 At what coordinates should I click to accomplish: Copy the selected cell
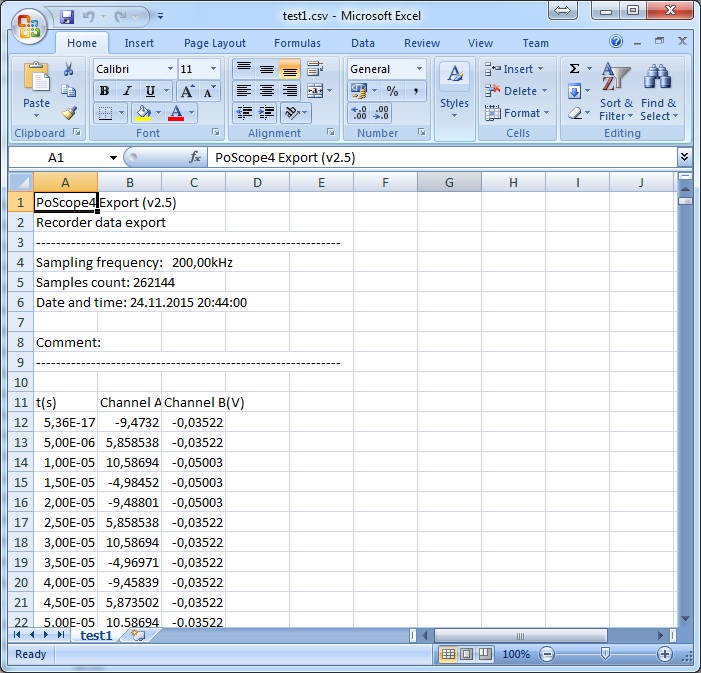[x=68, y=91]
